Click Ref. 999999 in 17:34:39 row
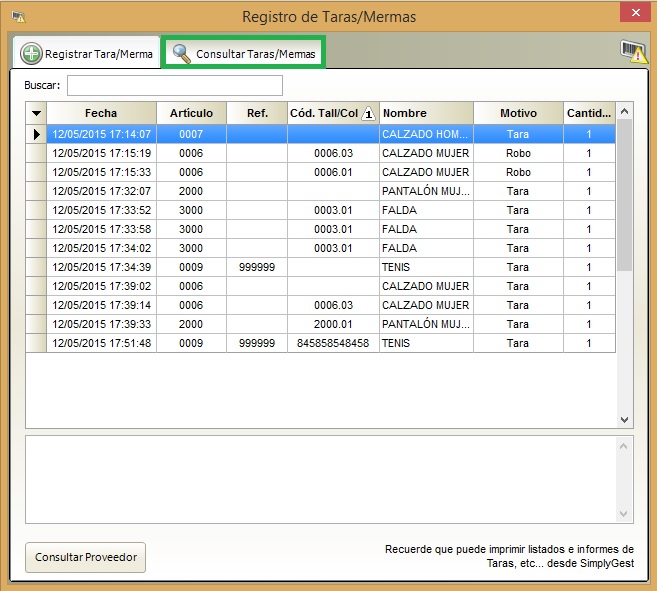The width and height of the screenshot is (657, 591). pos(257,267)
